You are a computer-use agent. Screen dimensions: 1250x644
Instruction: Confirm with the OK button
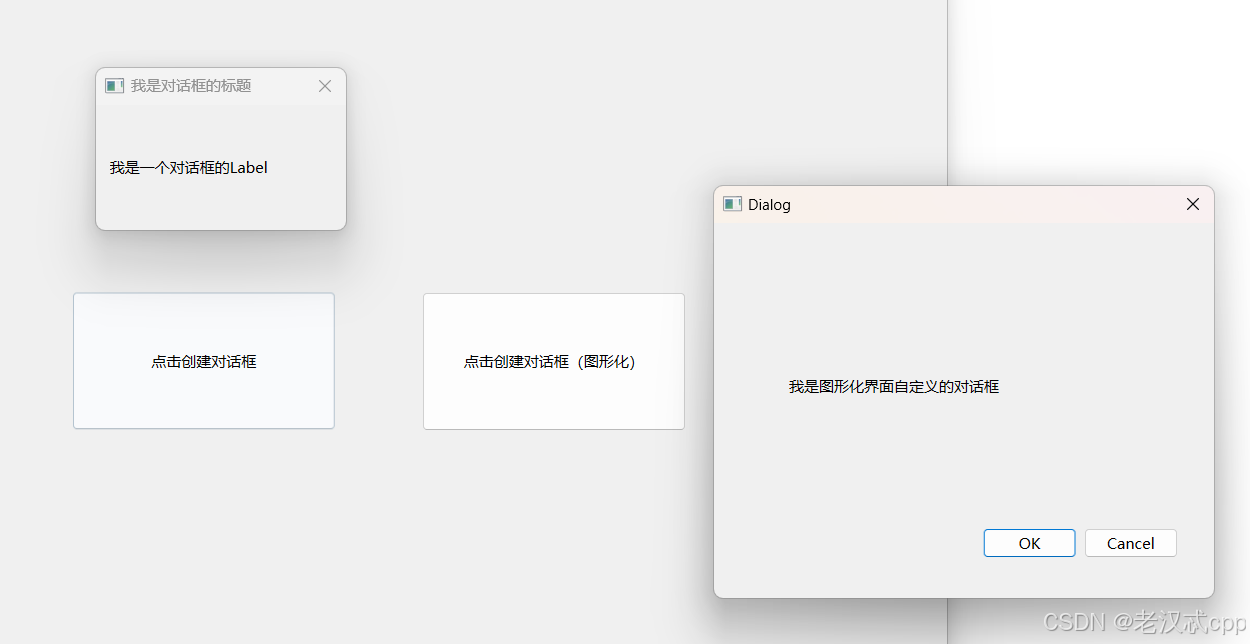tap(1029, 543)
